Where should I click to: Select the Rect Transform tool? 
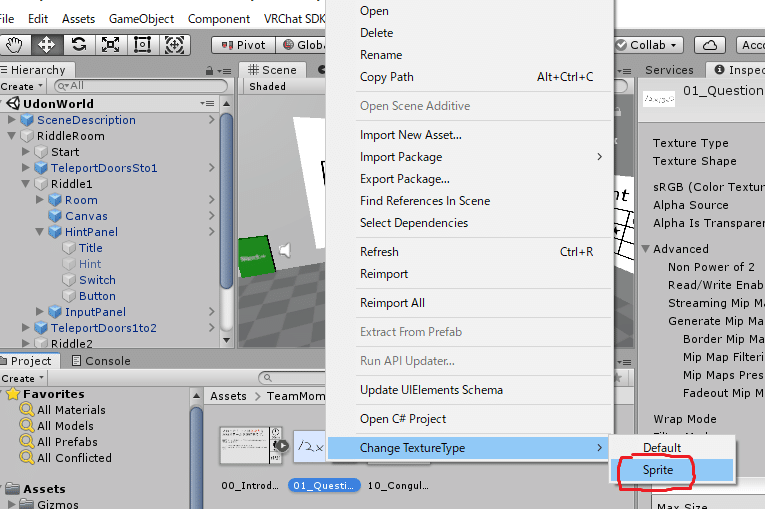click(142, 45)
